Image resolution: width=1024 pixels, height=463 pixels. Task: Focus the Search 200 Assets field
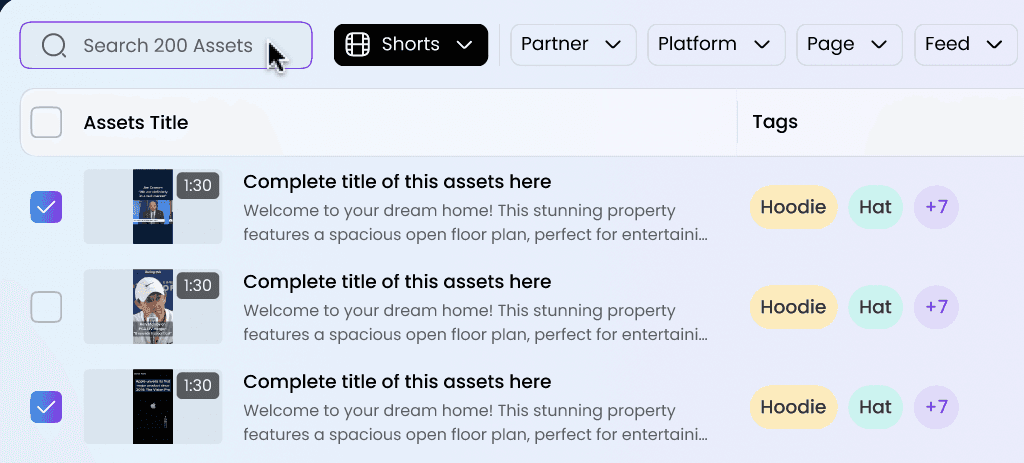click(166, 45)
